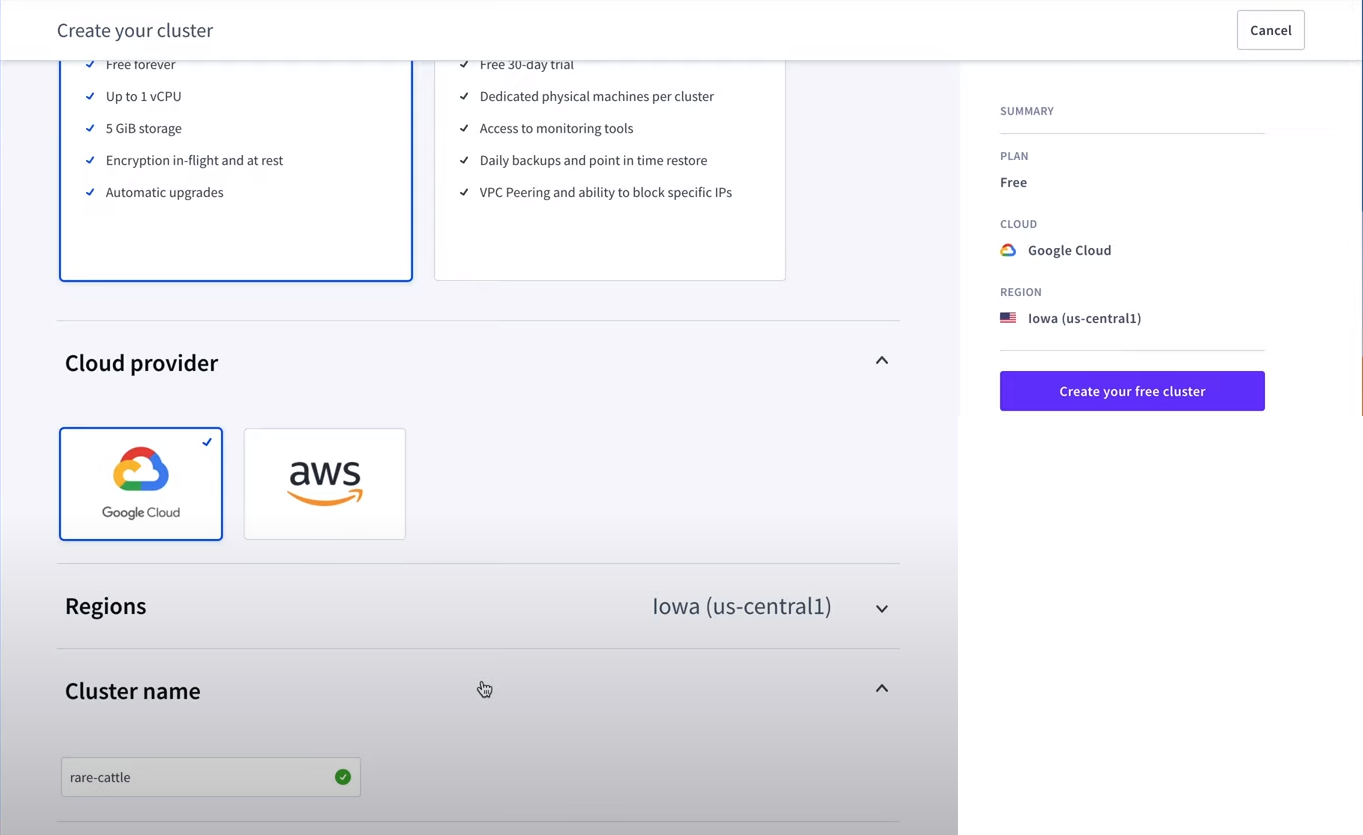Screen dimensions: 1363x835
Task: Click the Regions heading
Action: click(x=106, y=606)
